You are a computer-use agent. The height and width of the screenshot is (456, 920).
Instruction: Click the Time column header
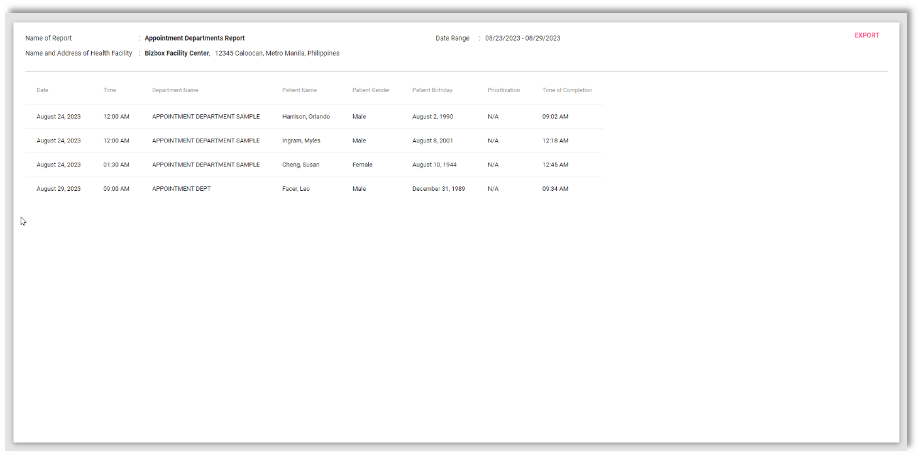coord(110,91)
